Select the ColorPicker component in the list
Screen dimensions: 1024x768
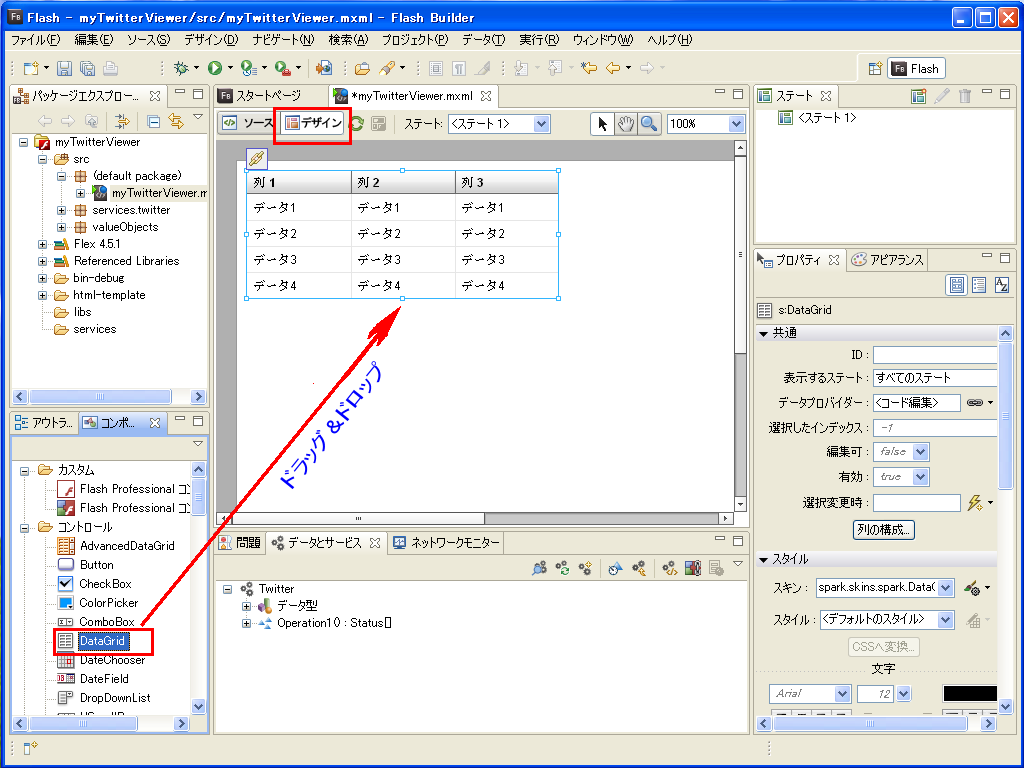click(x=109, y=603)
